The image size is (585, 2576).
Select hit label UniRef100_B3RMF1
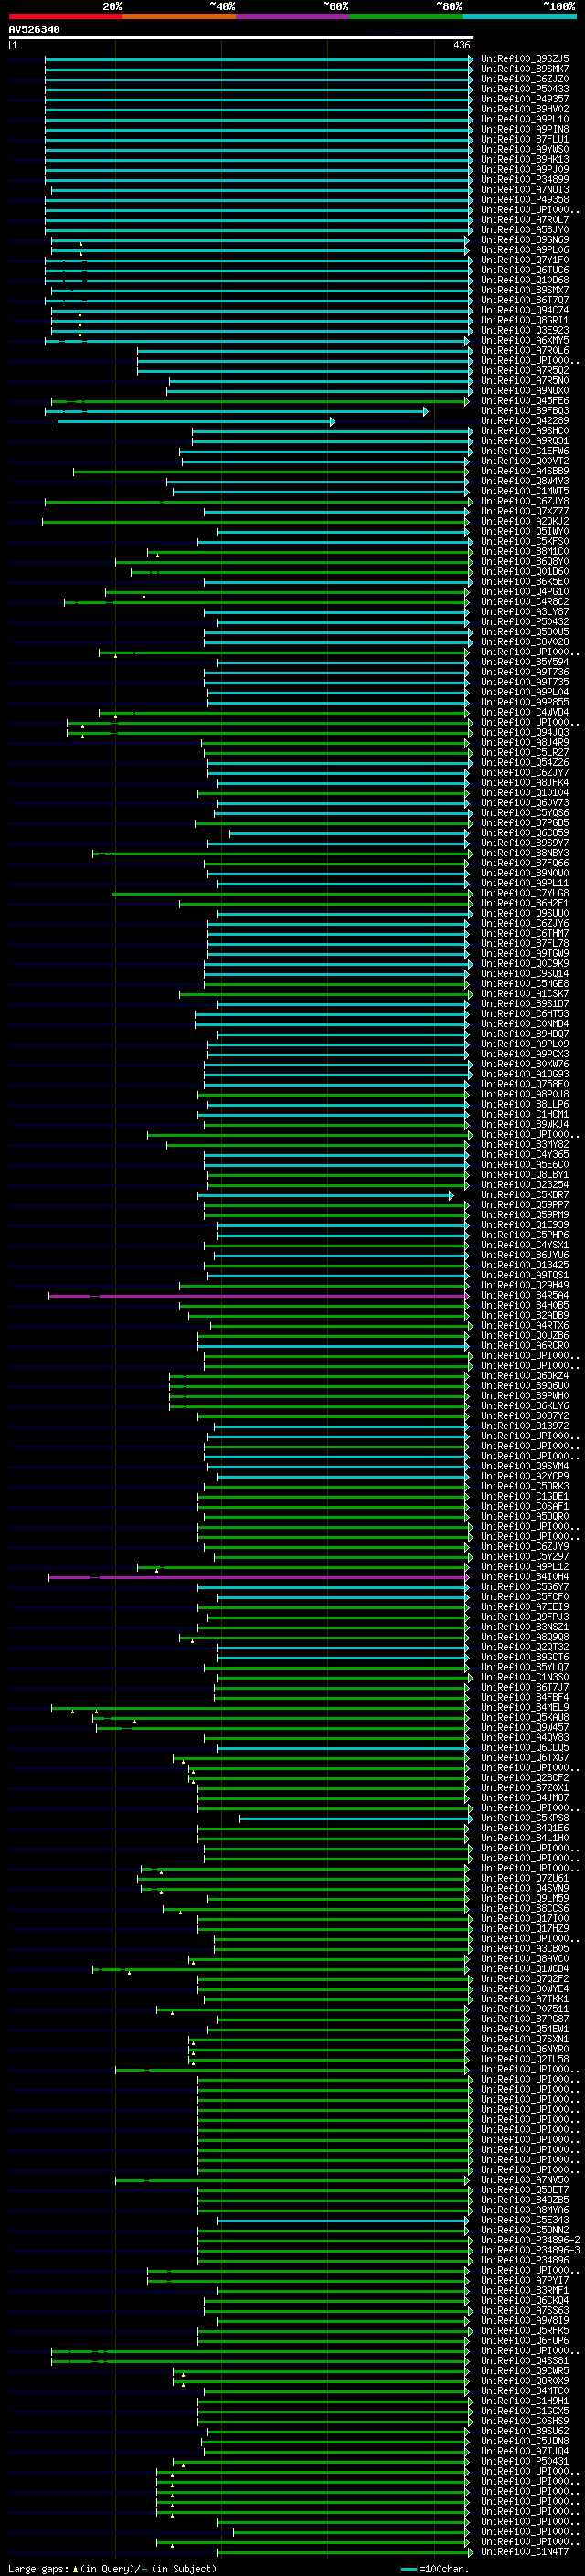(x=525, y=2290)
